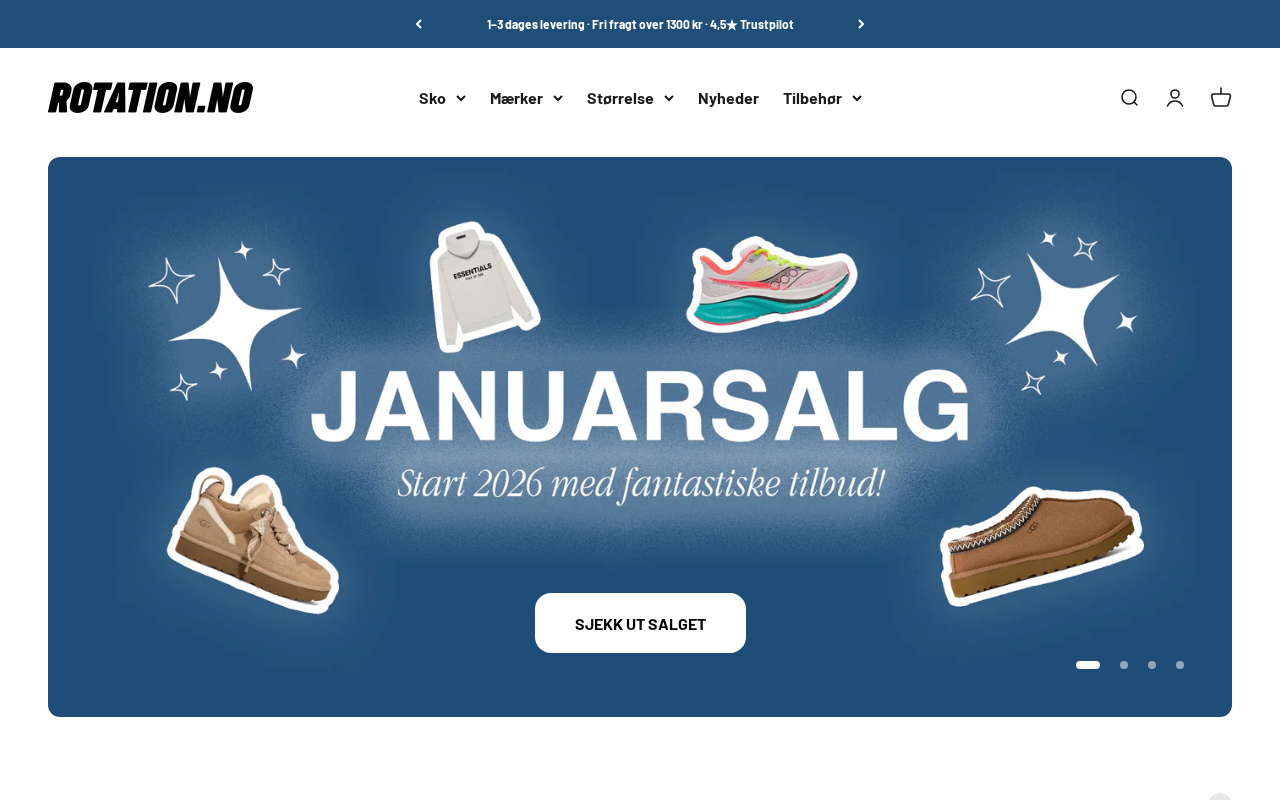1280x800 pixels.
Task: Jump to the fourth banner slide dot
Action: [x=1180, y=665]
